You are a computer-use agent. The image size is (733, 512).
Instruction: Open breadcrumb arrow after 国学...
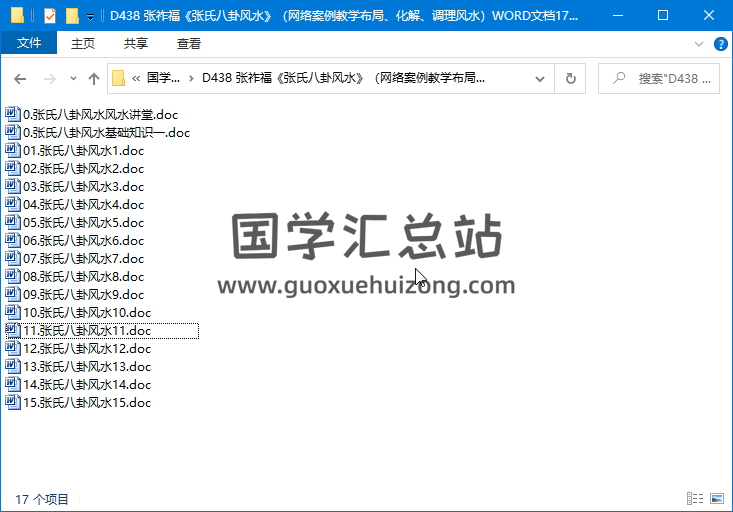click(191, 79)
